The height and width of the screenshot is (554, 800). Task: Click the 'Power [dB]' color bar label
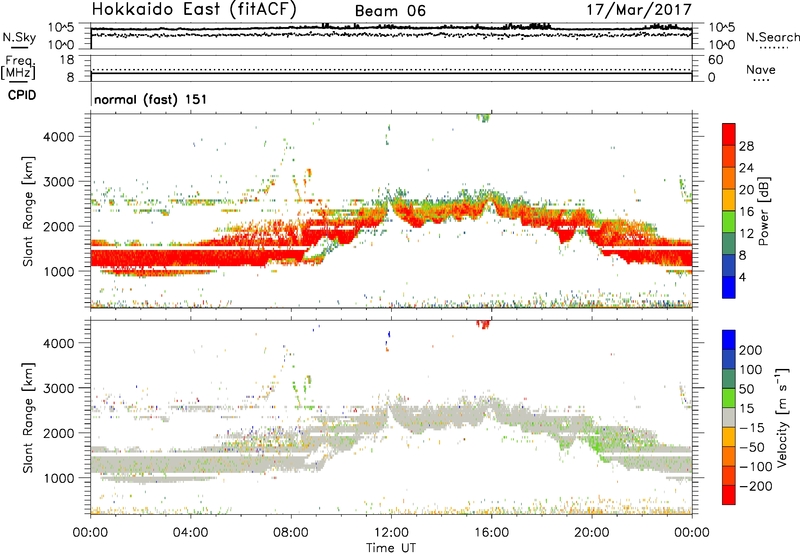pos(763,211)
